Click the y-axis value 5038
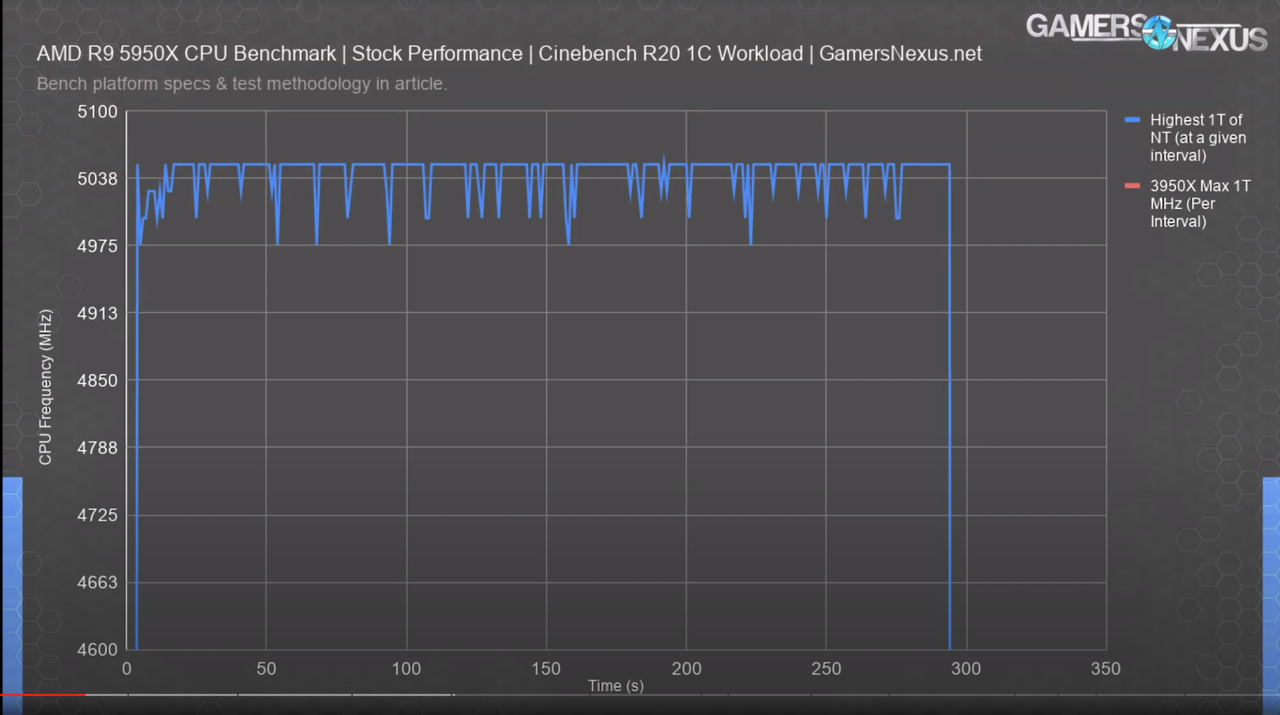The image size is (1280, 715). 98,179
